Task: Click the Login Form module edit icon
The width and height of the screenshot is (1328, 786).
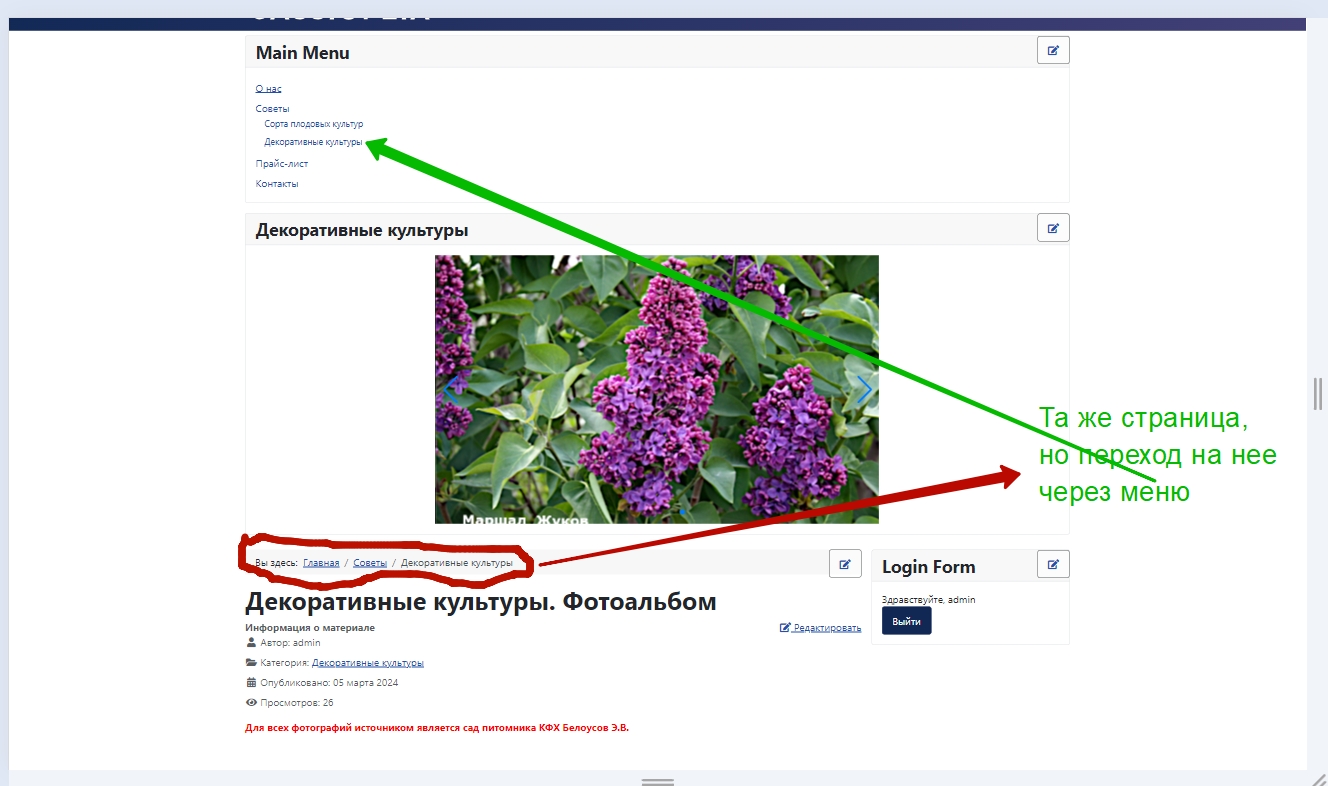Action: (1053, 564)
